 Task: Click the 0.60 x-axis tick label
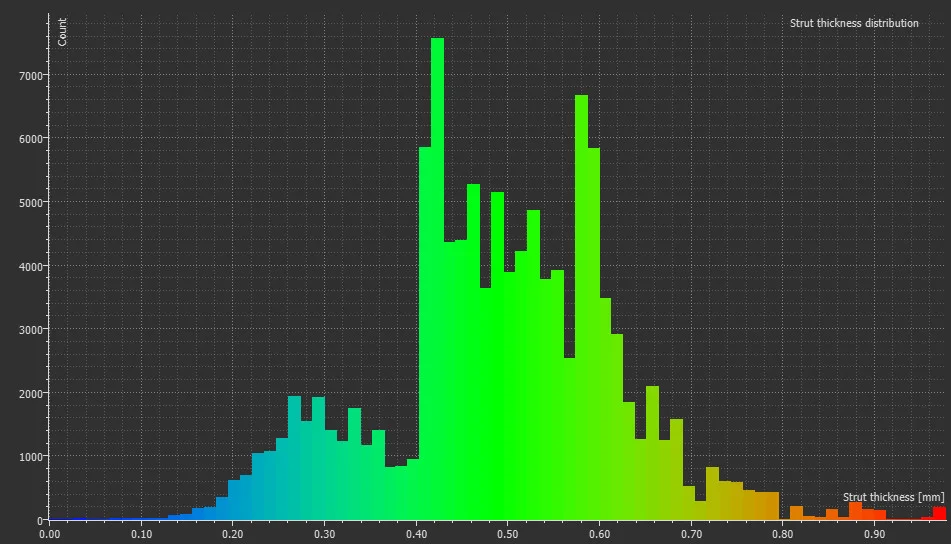tap(599, 534)
